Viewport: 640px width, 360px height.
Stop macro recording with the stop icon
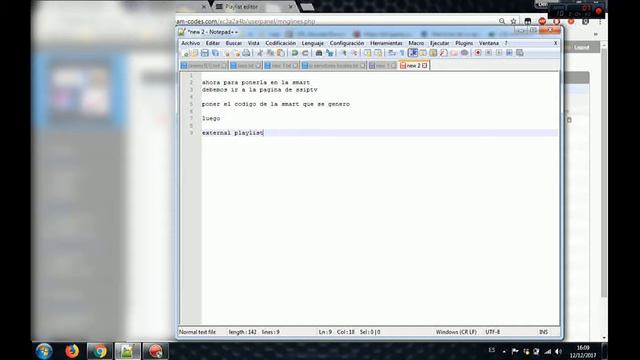pyautogui.click(x=488, y=53)
